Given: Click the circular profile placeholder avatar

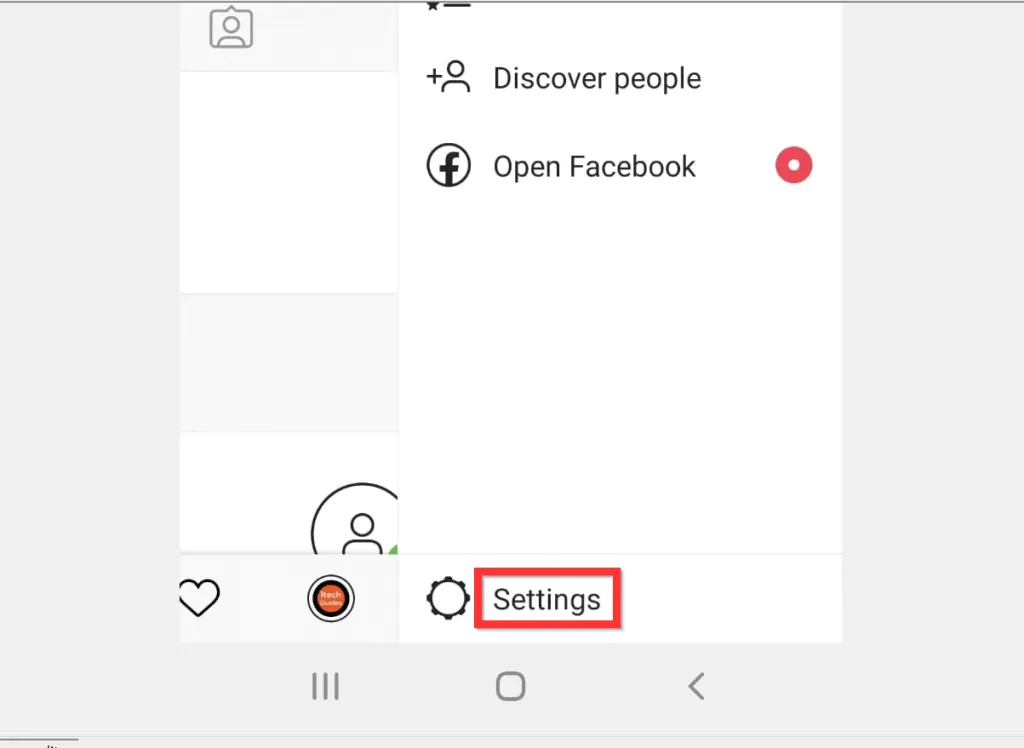Looking at the screenshot, I should click(356, 519).
